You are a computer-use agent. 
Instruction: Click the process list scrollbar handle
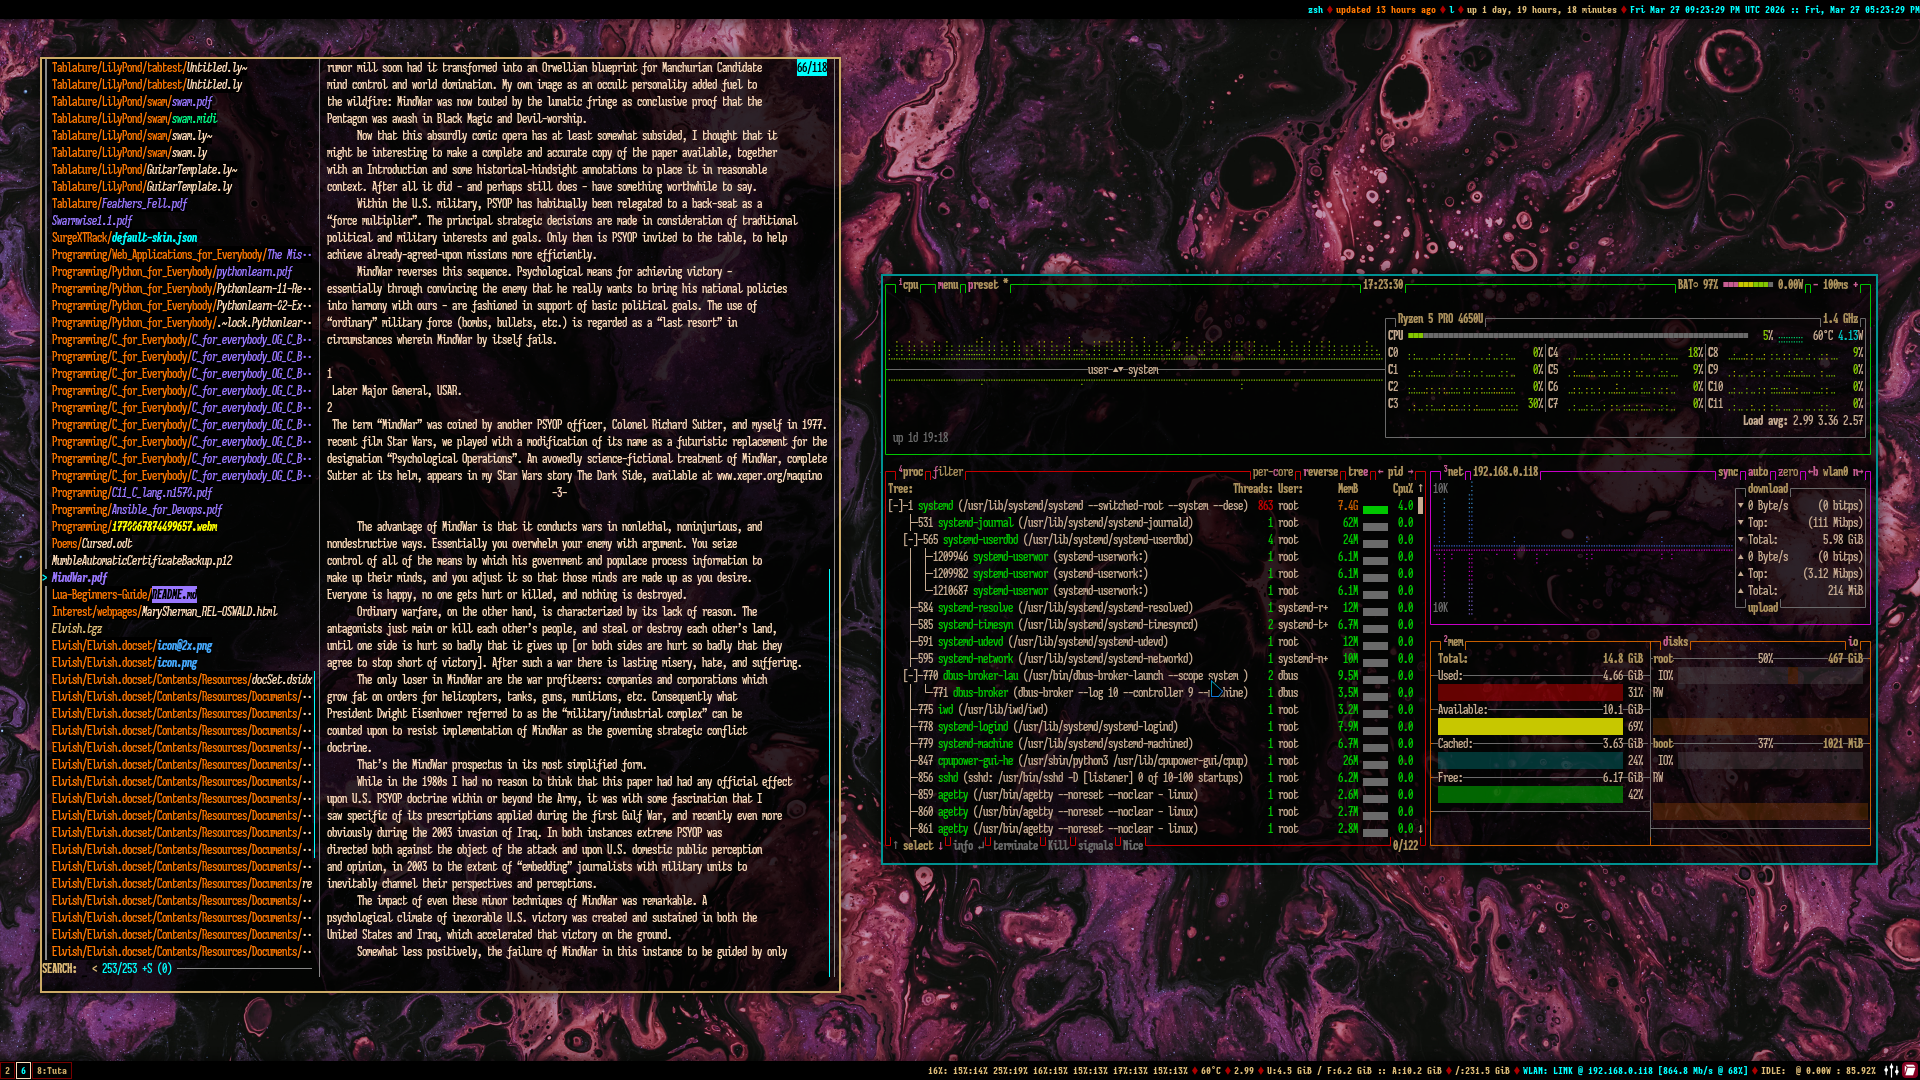coord(1420,506)
